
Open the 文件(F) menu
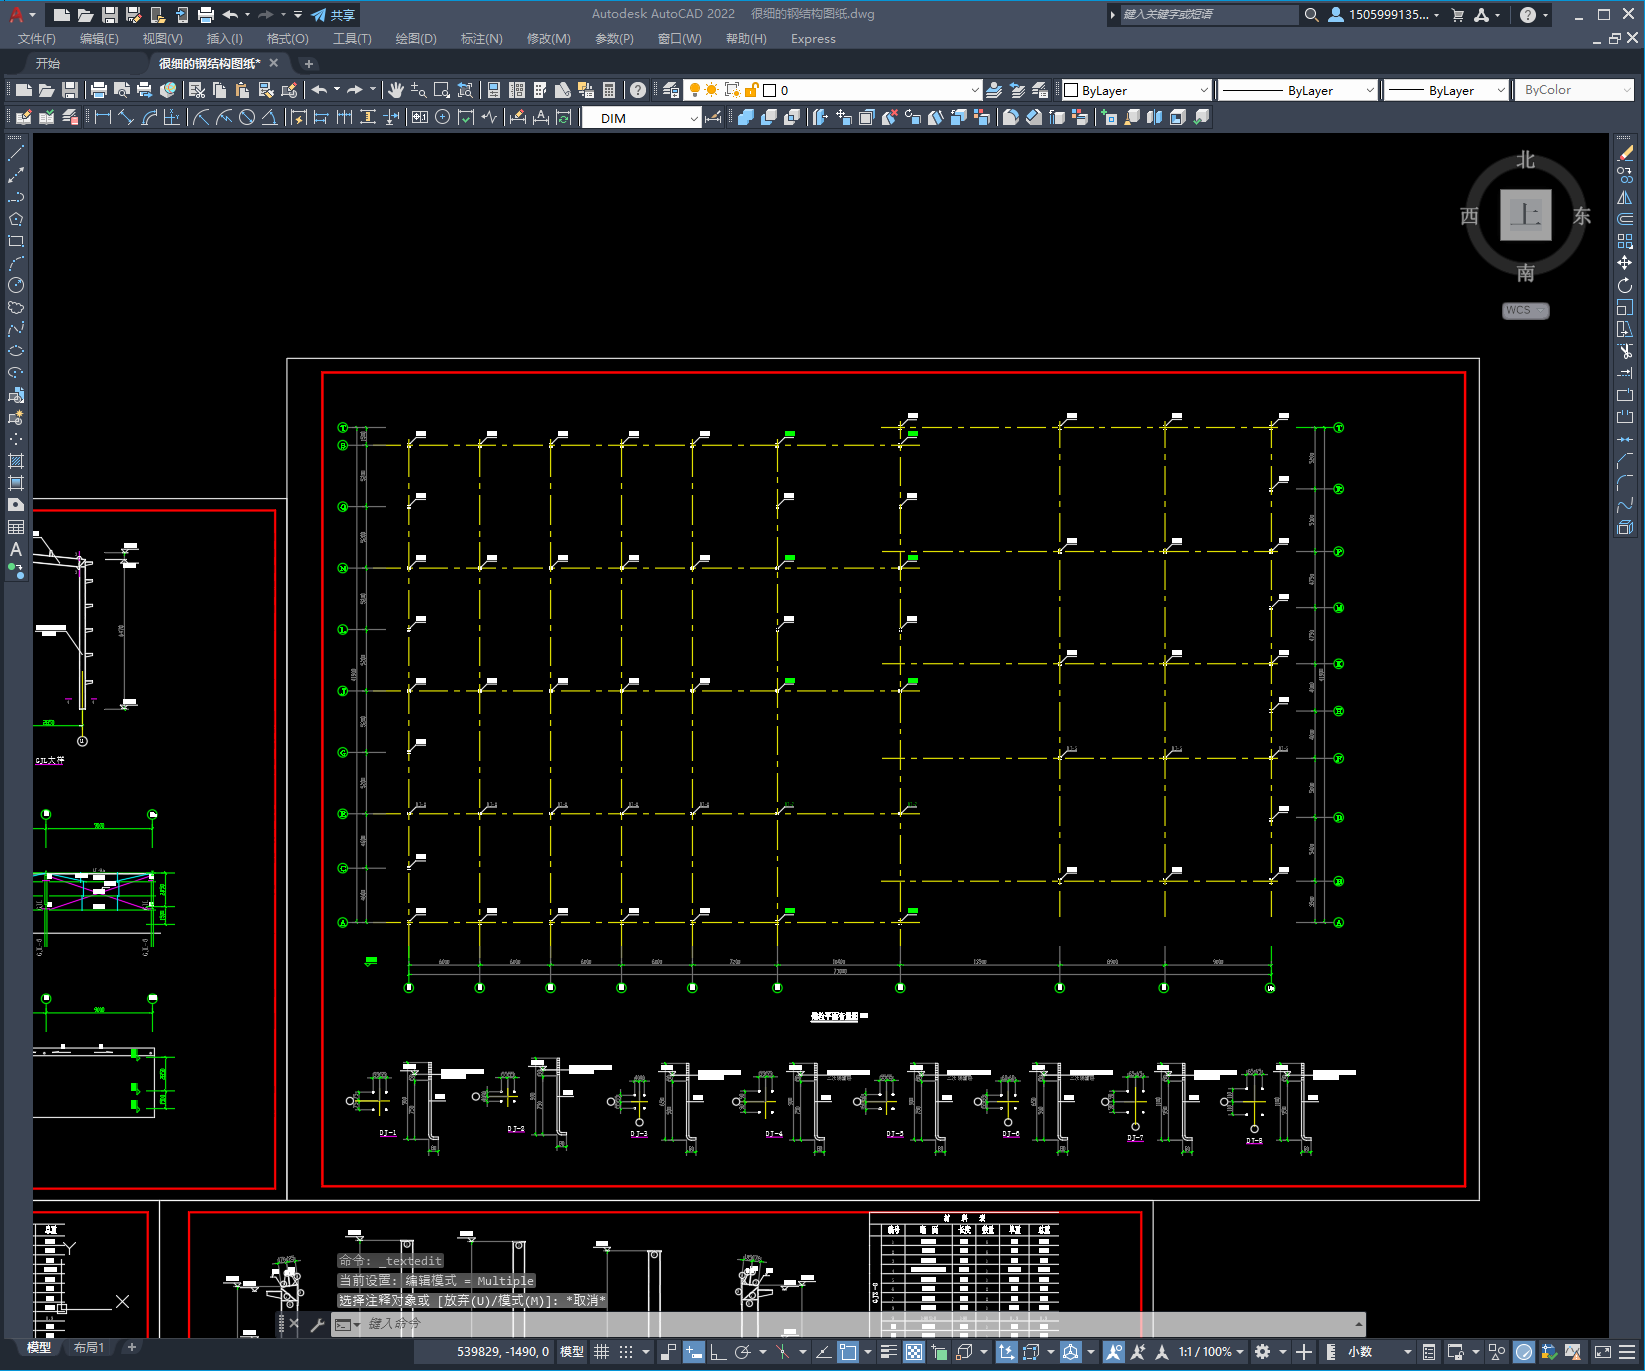37,39
